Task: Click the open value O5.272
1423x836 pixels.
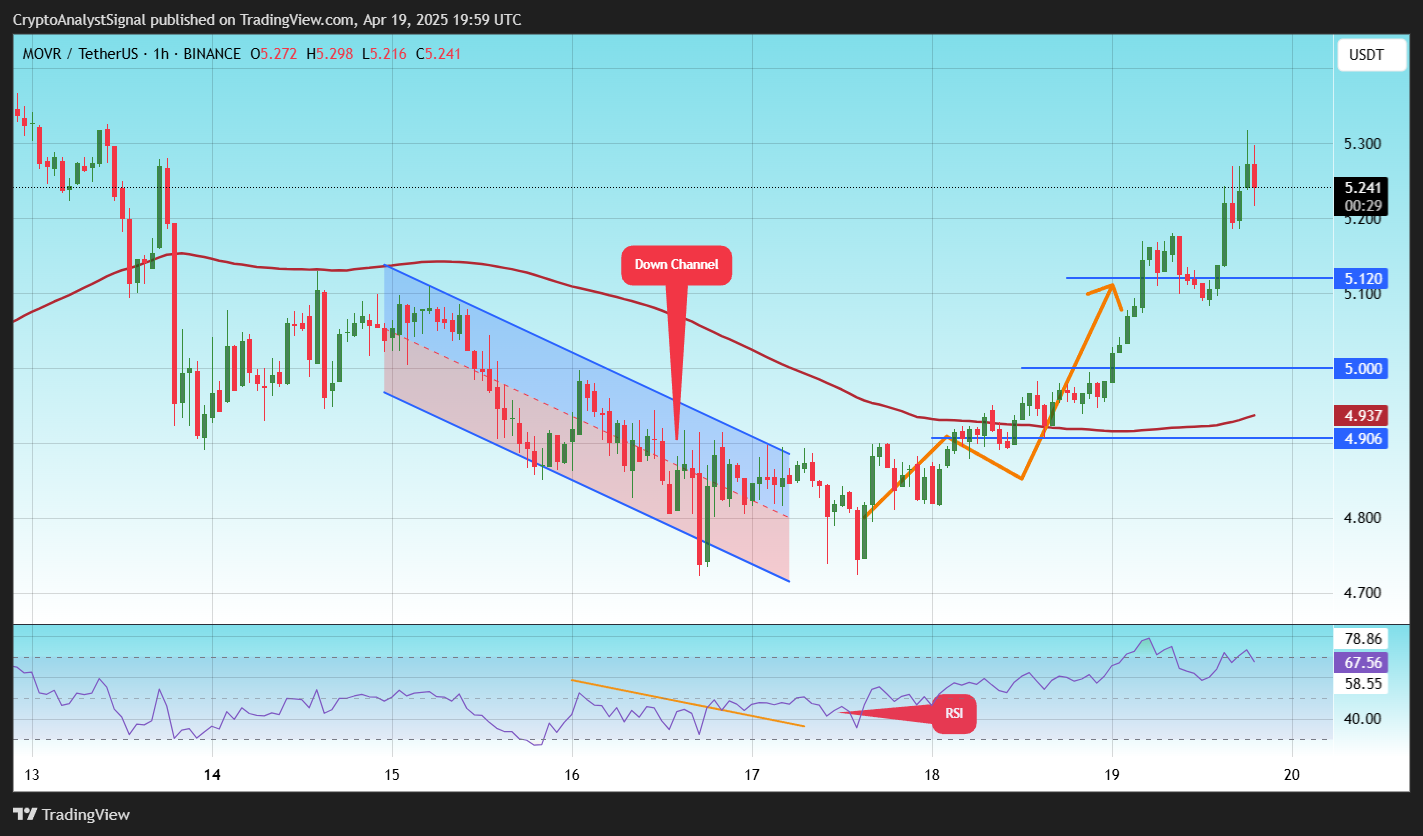Action: click(272, 54)
